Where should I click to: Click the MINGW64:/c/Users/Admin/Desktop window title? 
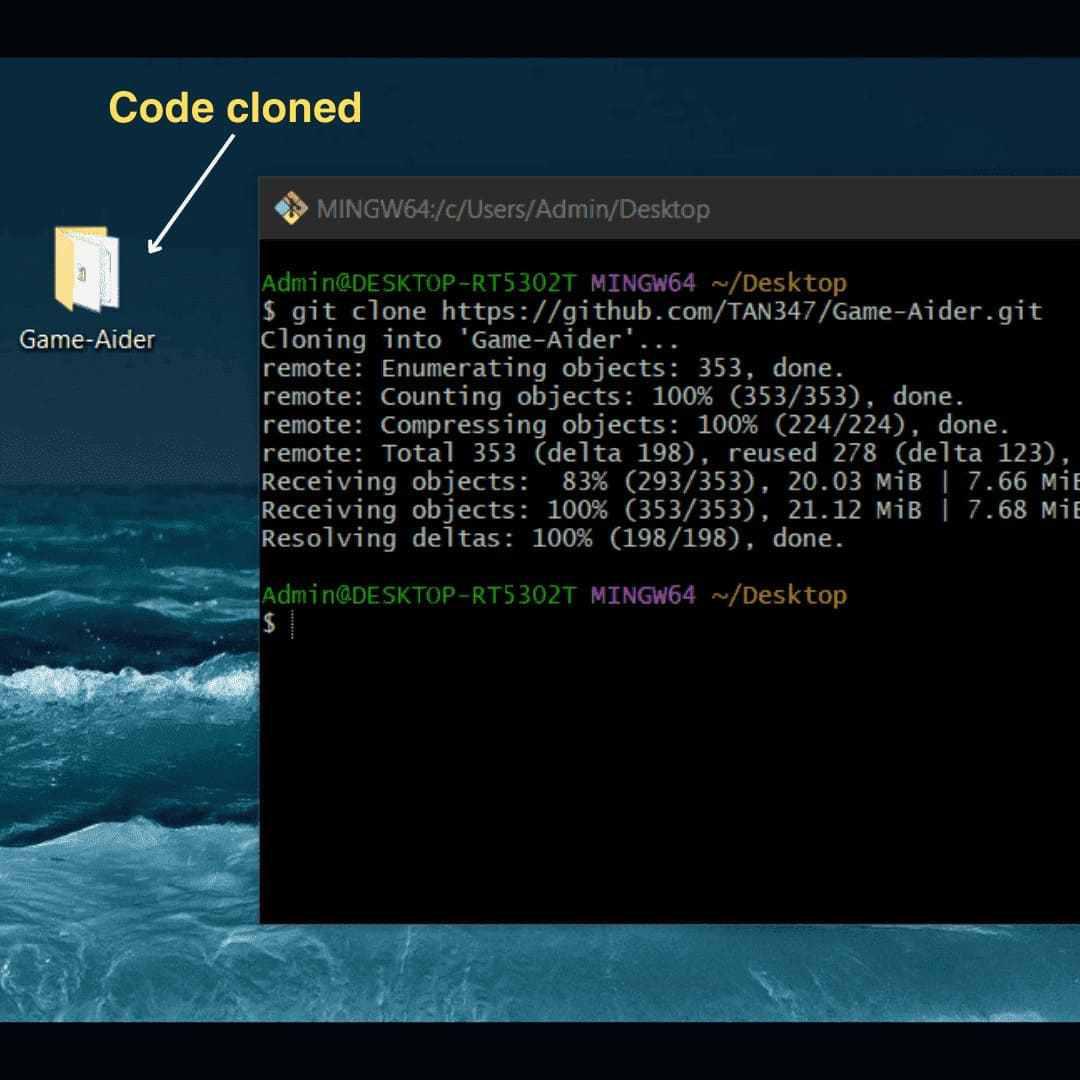click(512, 209)
